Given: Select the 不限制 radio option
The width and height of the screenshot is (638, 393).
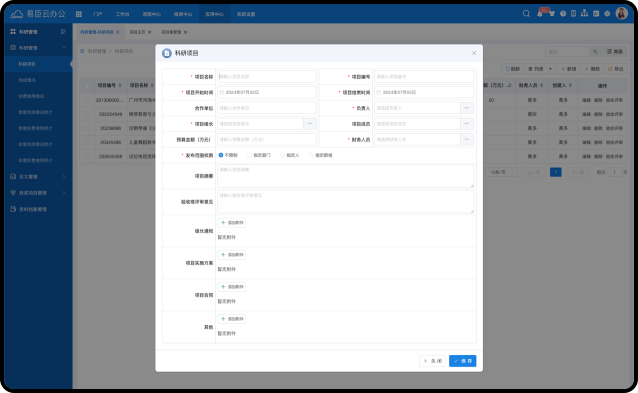Looking at the screenshot, I should pyautogui.click(x=228, y=155).
